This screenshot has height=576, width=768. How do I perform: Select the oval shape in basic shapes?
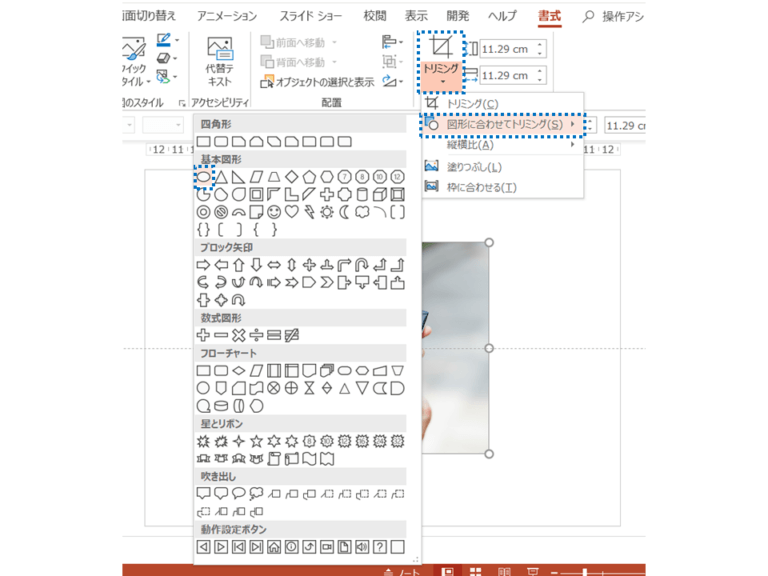point(203,176)
